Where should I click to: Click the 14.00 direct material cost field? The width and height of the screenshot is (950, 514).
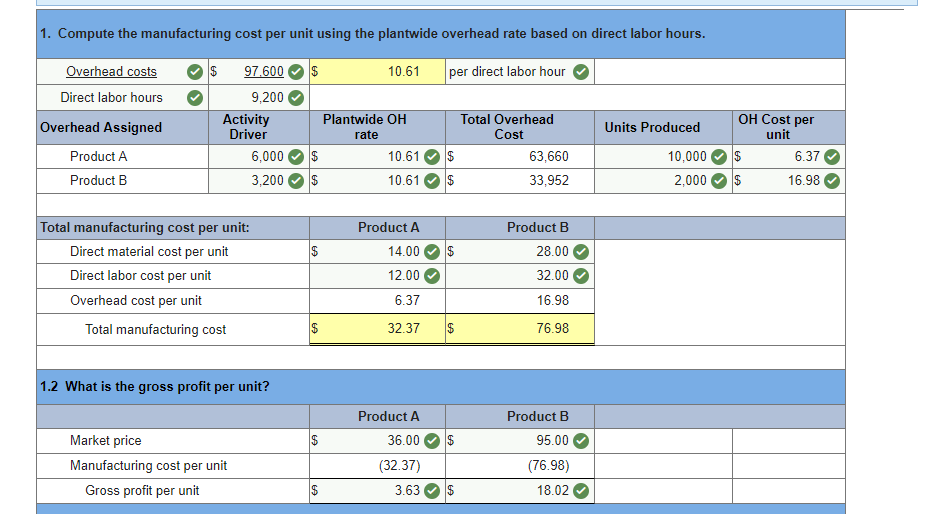point(377,252)
